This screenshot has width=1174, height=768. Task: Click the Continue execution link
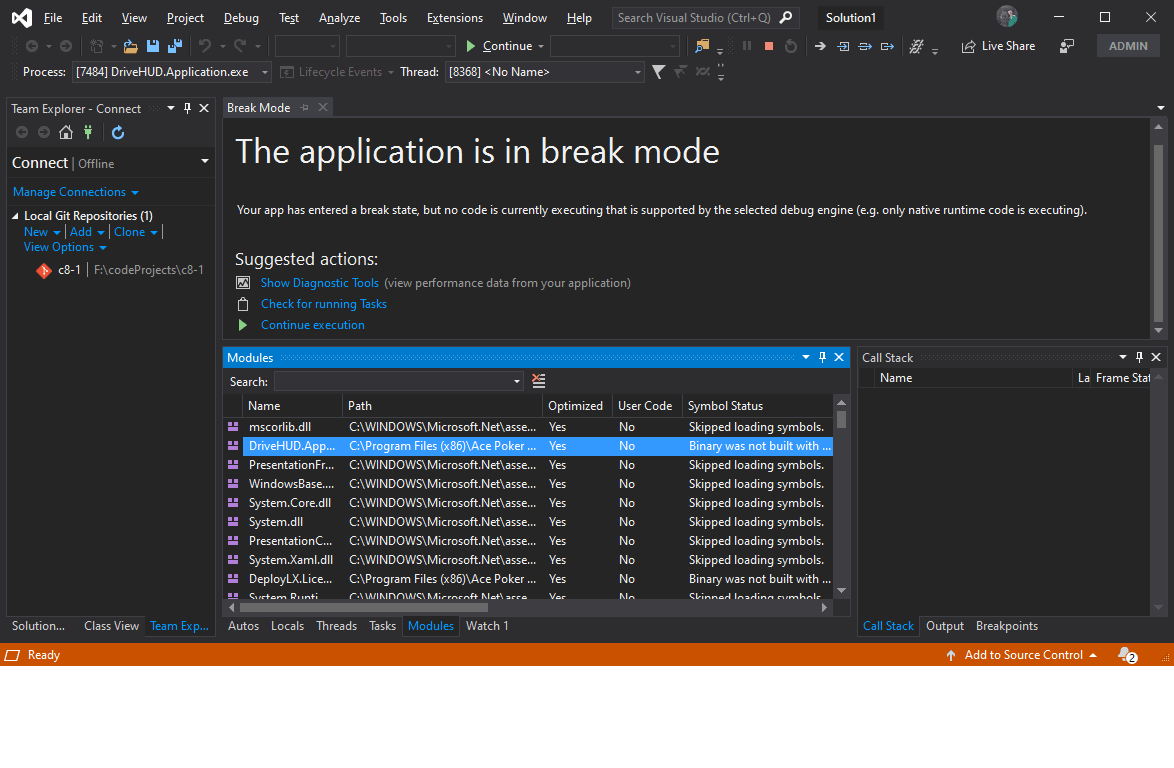point(312,325)
